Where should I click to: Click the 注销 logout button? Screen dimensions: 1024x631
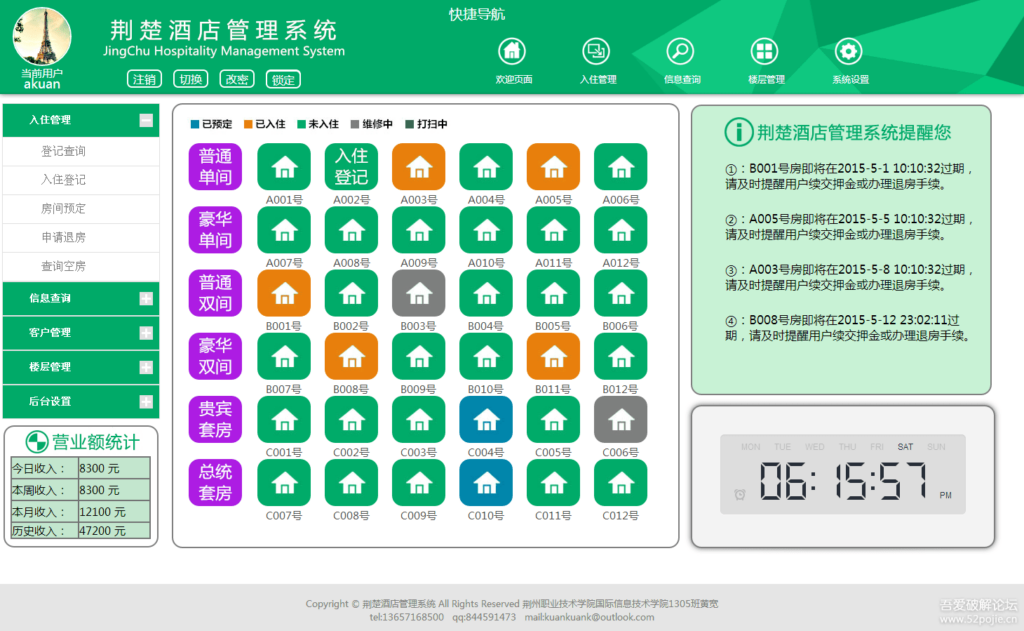144,78
